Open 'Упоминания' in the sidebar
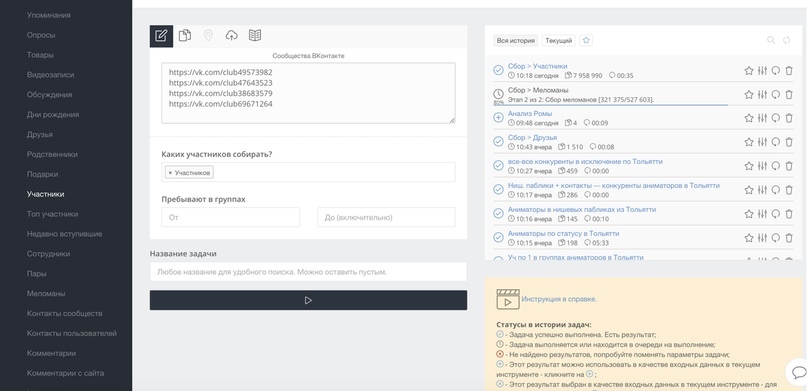 (49, 15)
